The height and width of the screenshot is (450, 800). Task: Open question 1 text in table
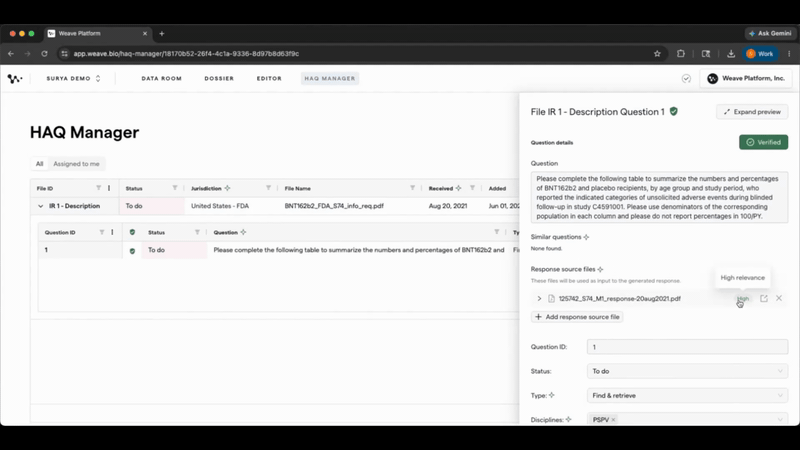click(x=359, y=250)
